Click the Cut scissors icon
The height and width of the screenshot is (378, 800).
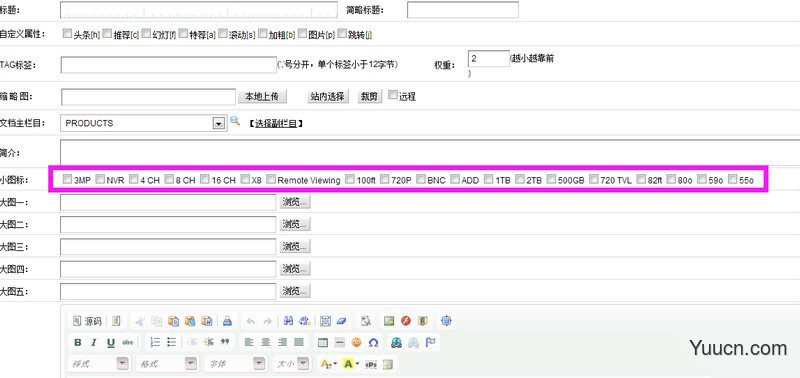coord(140,321)
